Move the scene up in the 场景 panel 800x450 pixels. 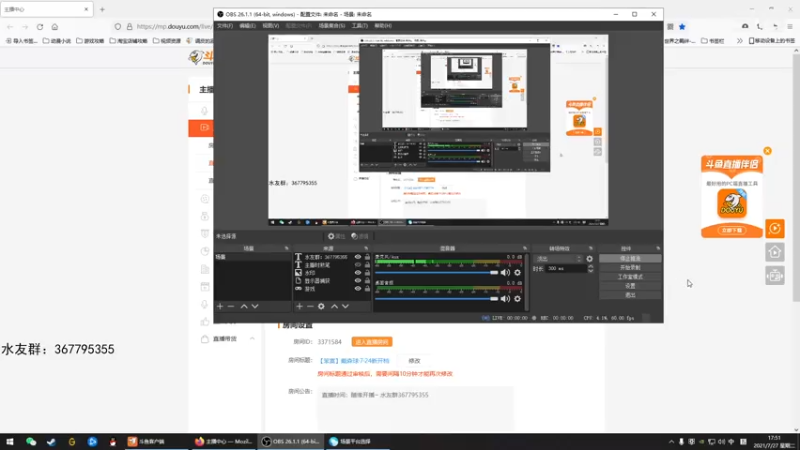[244, 306]
